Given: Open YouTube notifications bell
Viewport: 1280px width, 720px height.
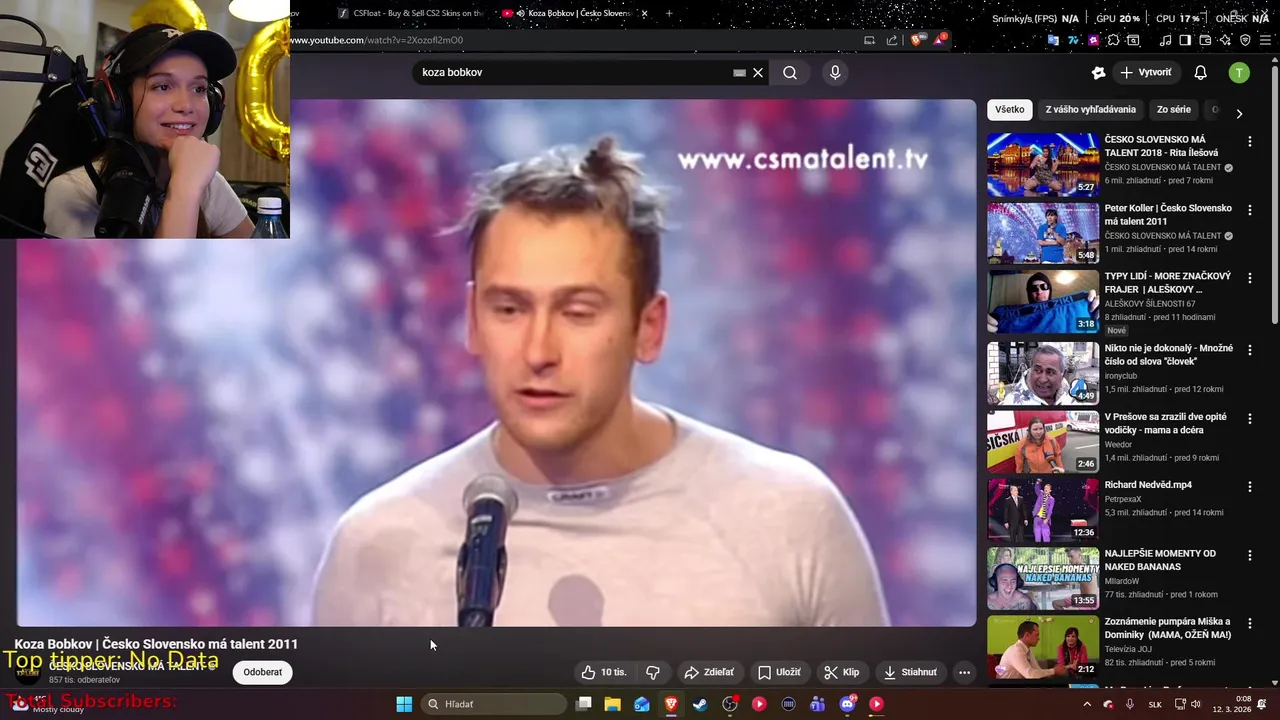Looking at the screenshot, I should [1201, 72].
